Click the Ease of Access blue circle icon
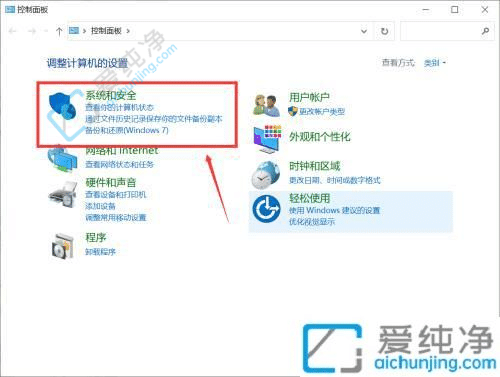The image size is (500, 377). (x=266, y=209)
